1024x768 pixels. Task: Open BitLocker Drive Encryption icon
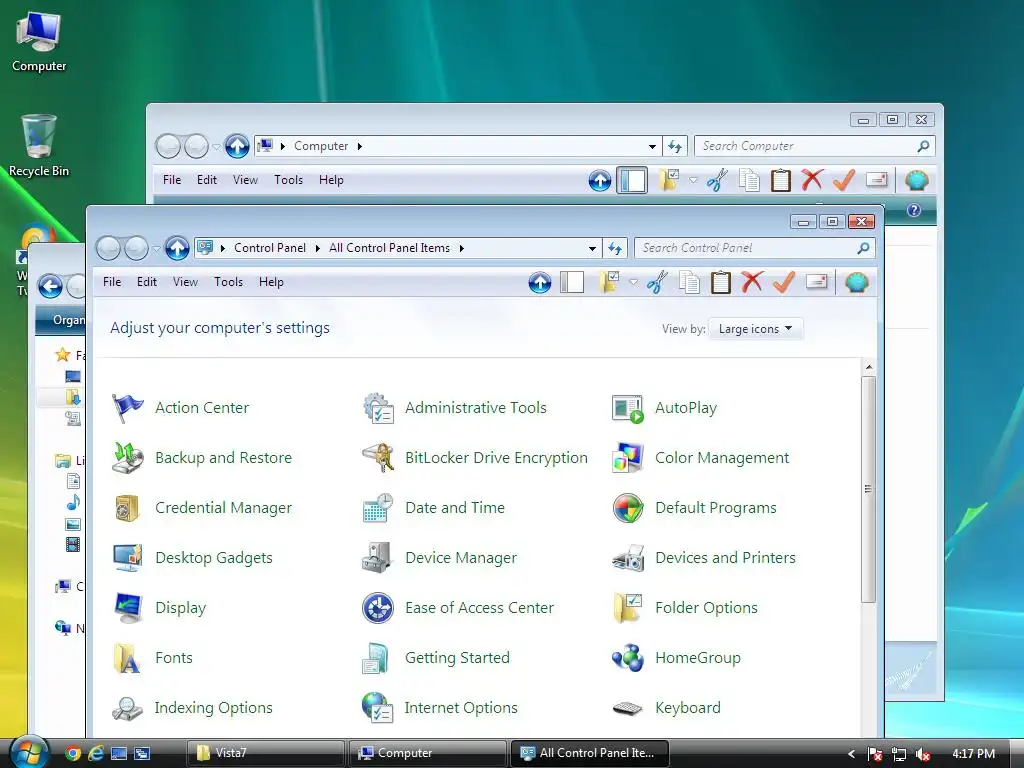point(378,458)
